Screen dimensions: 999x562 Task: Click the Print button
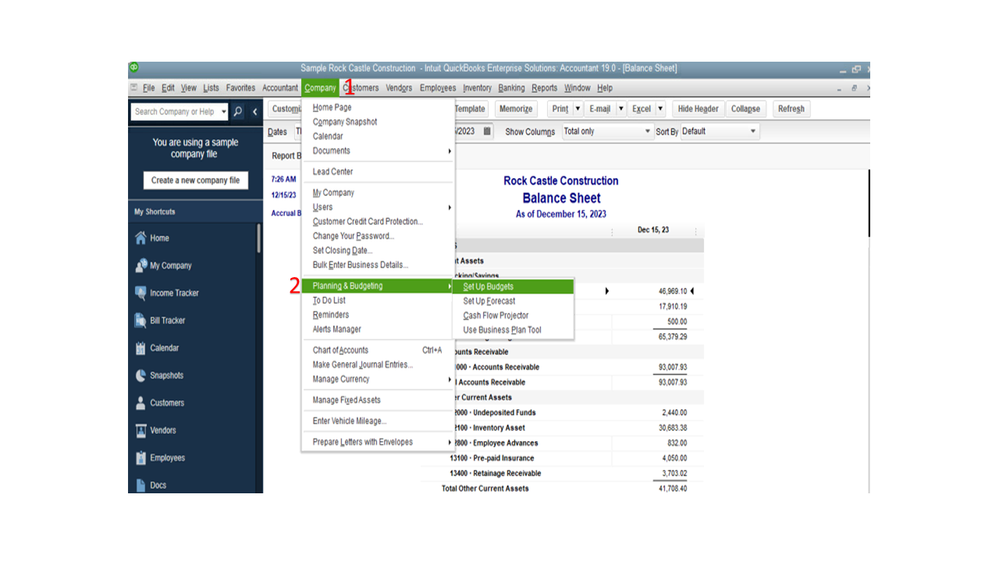(x=560, y=109)
